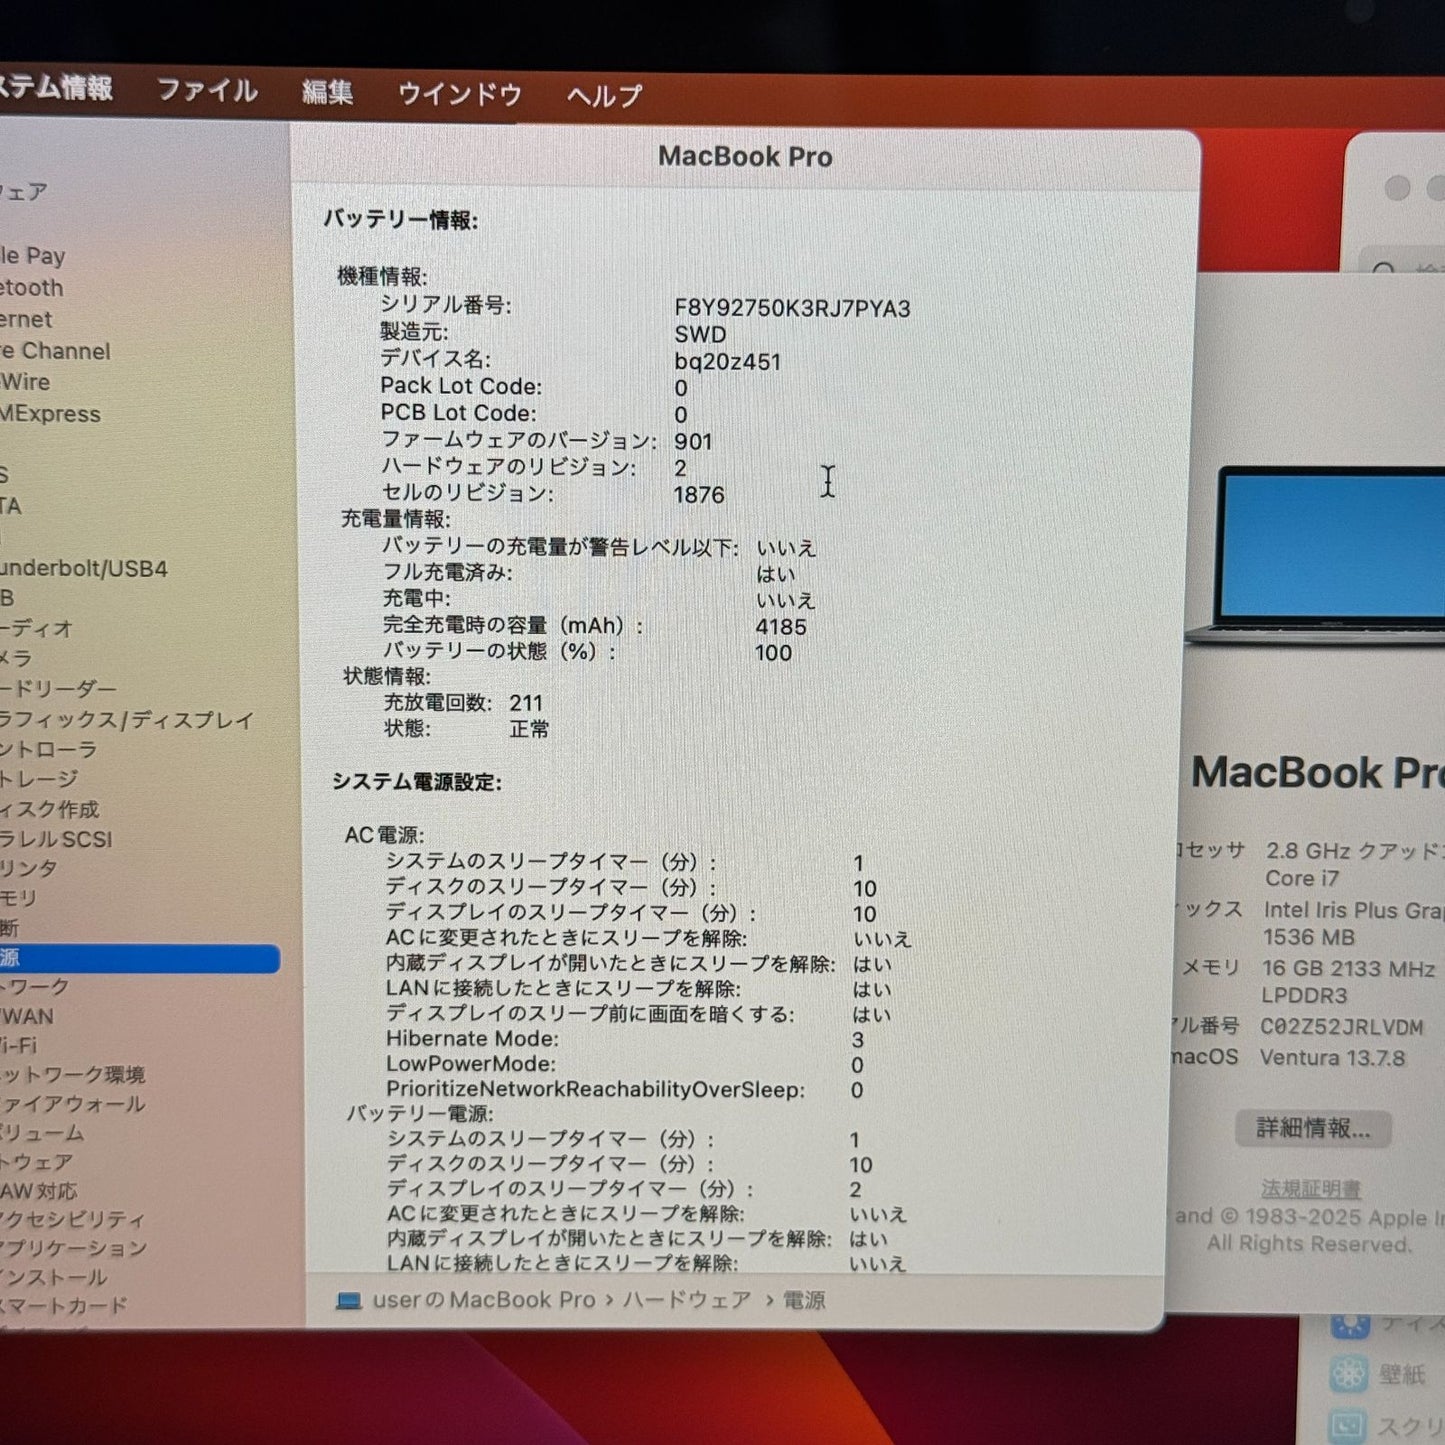
Task: Select カードリーダー sidebar item
Action: (x=59, y=689)
